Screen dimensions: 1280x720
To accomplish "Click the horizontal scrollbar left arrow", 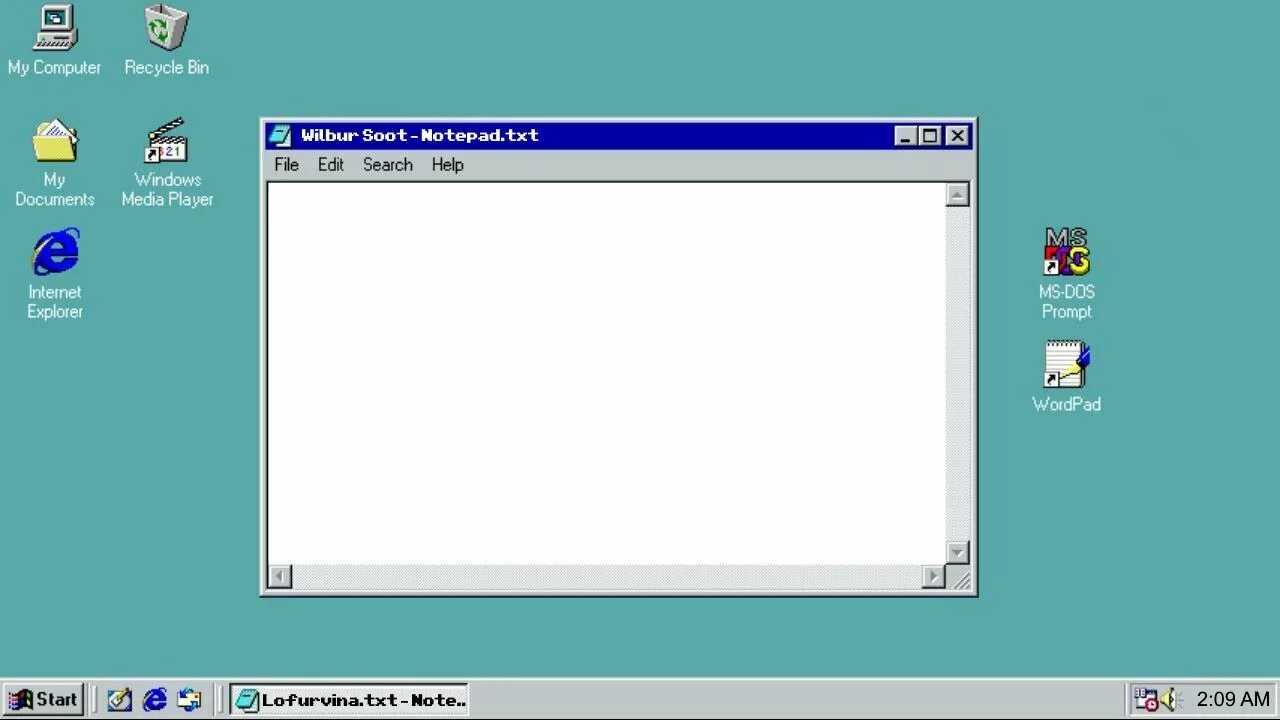I will 280,577.
